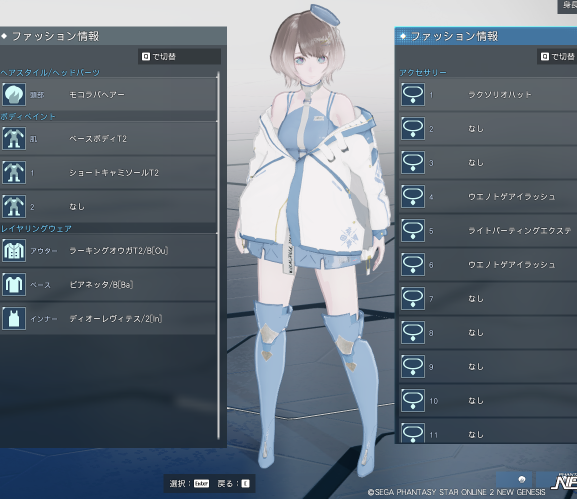This screenshot has width=577, height=499.
Task: Click the right panel で切替 switch button
Action: click(x=557, y=56)
